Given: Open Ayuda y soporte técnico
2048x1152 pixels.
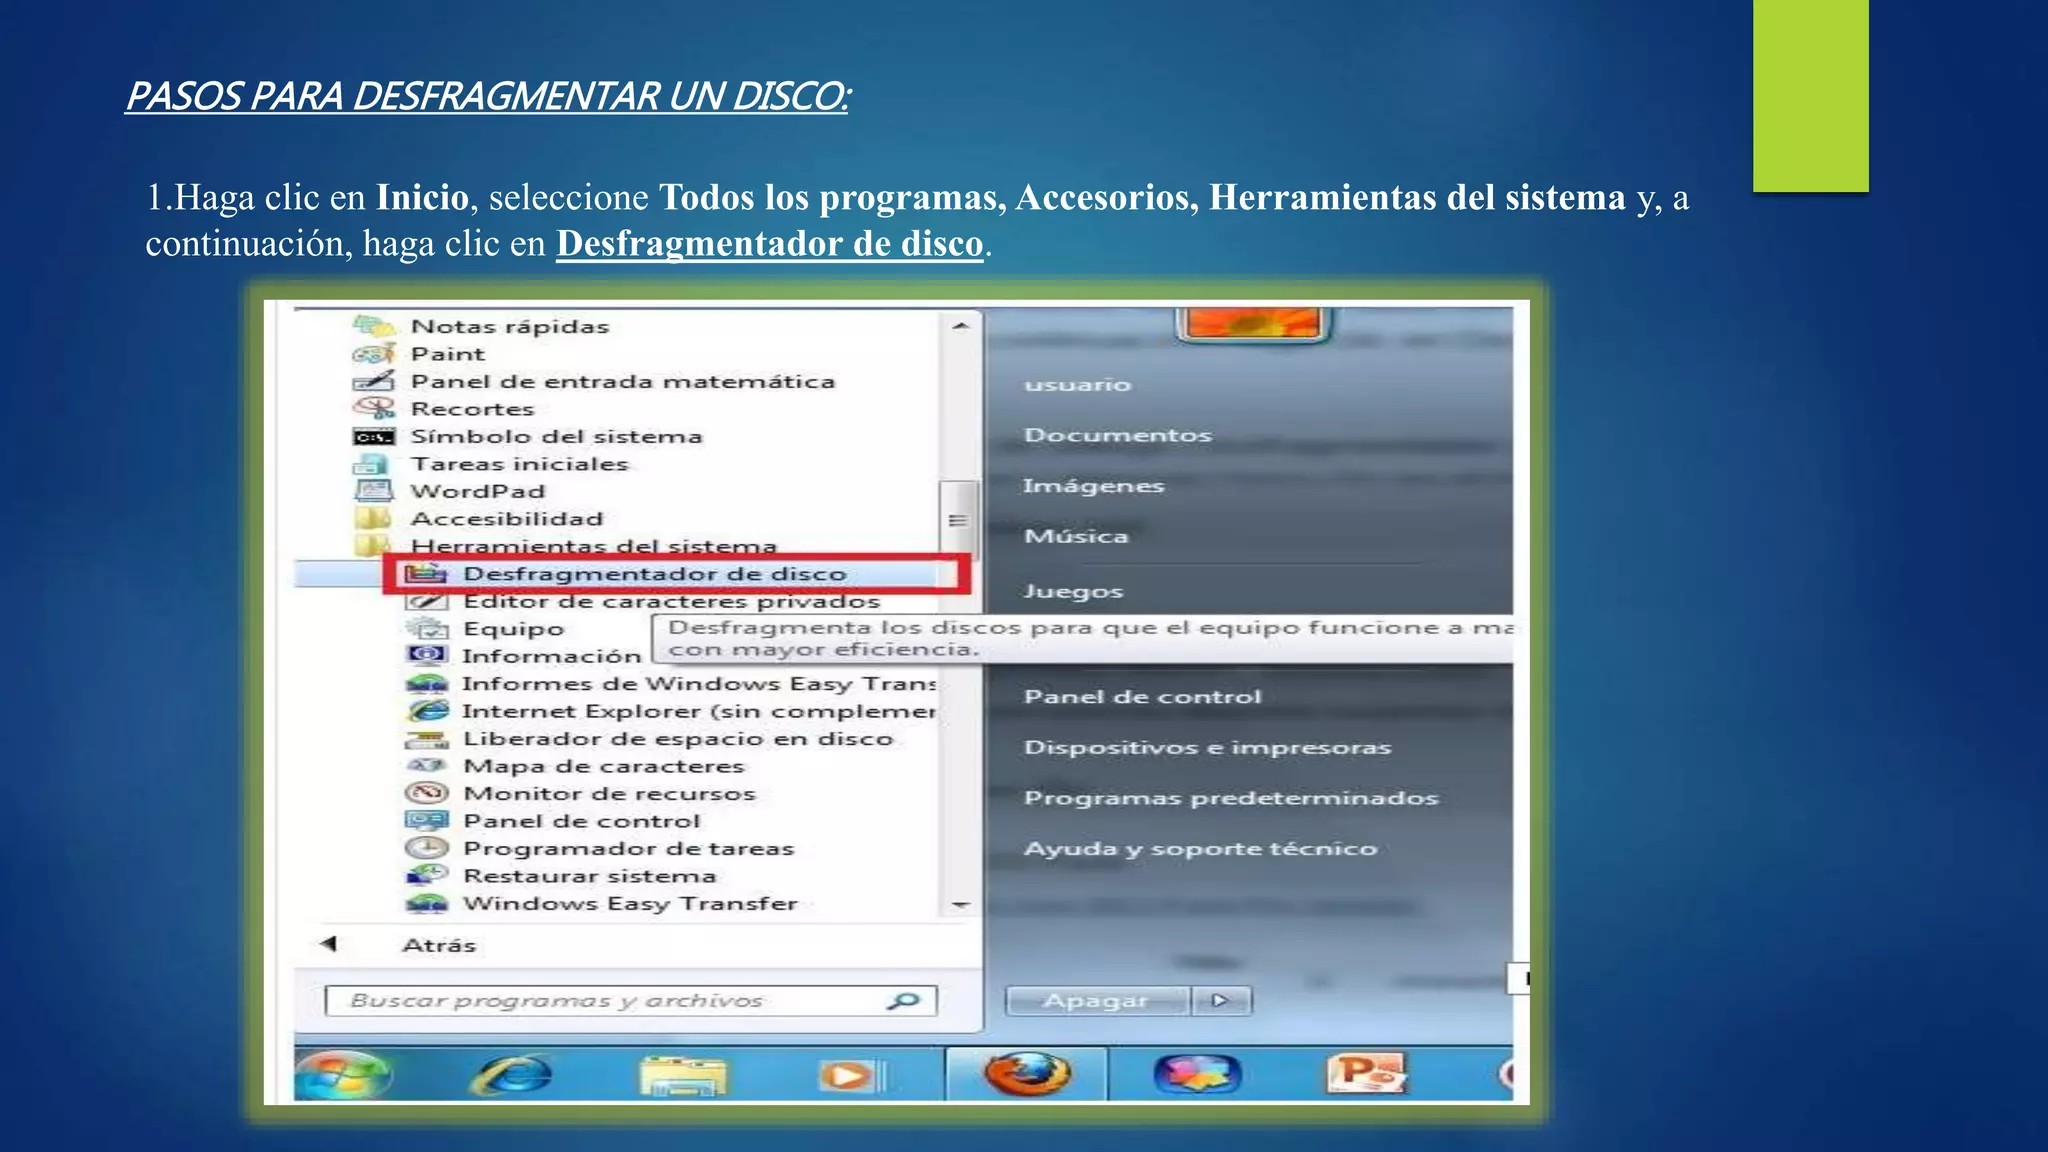Looking at the screenshot, I should pos(1200,849).
